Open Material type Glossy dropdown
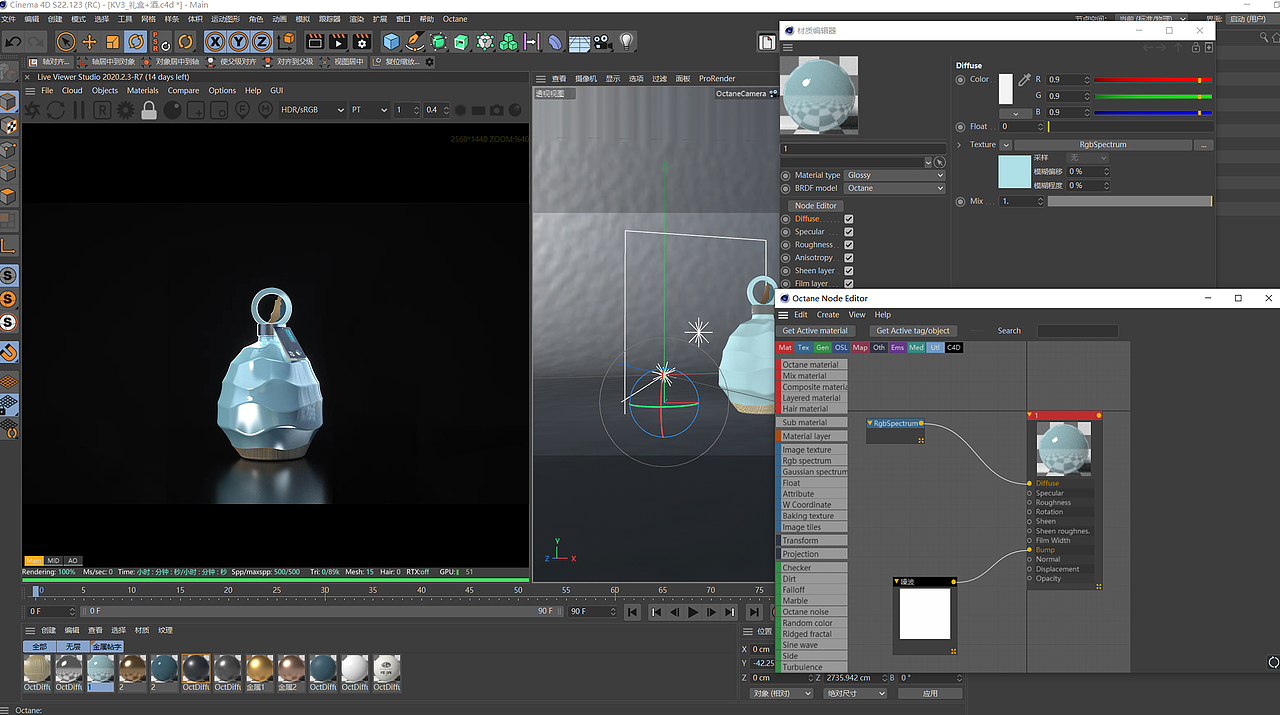 click(895, 175)
